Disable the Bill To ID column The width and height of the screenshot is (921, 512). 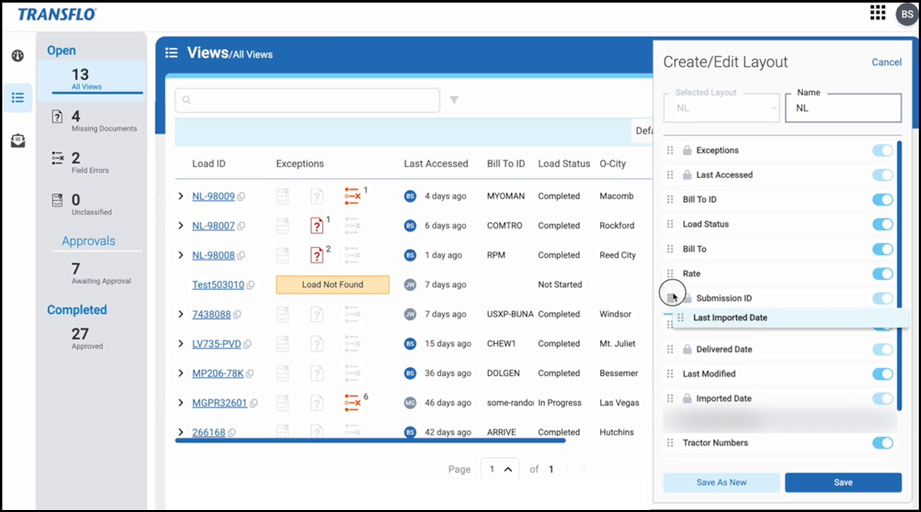click(x=882, y=200)
